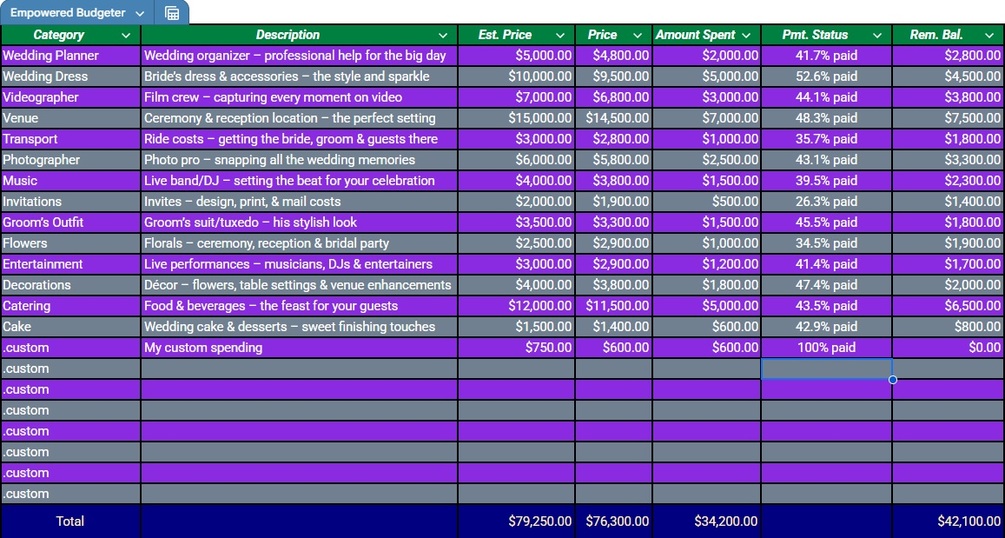Select the Wedding Dress category cell
1005x538 pixels.
pyautogui.click(x=71, y=76)
